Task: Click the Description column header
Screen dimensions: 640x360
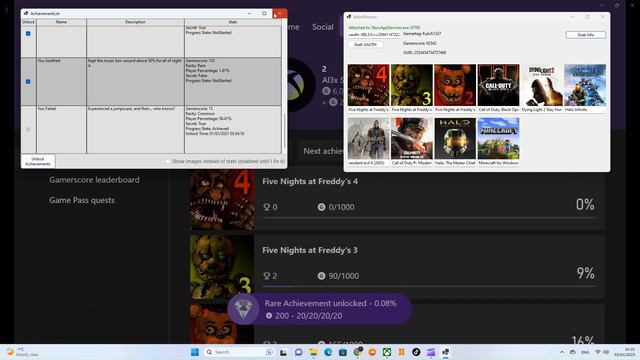Action: click(135, 22)
